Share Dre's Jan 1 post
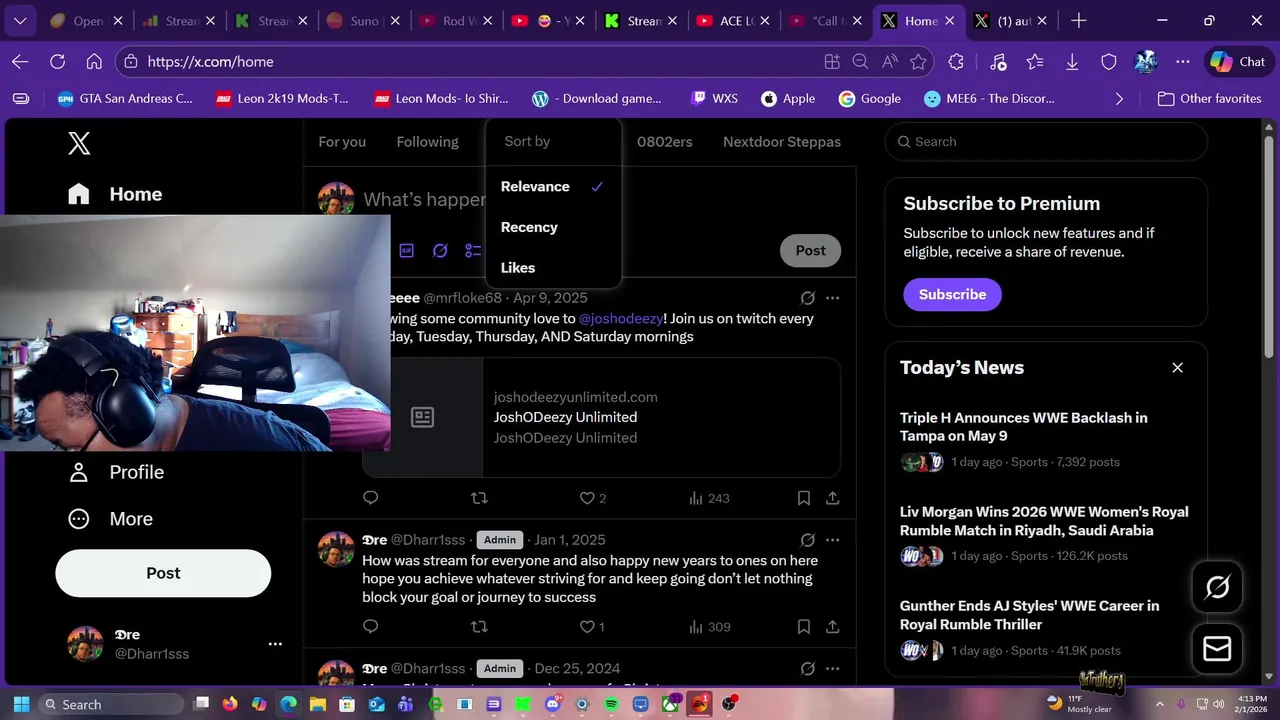The height and width of the screenshot is (720, 1280). tap(832, 627)
